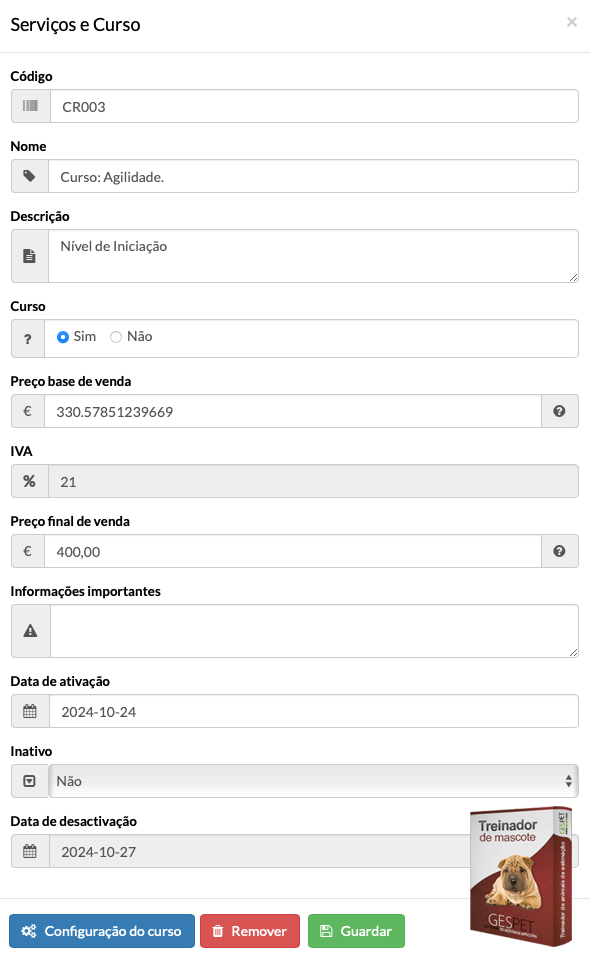590x959 pixels.
Task: Click help icon for Preço base de venda
Action: coord(559,411)
